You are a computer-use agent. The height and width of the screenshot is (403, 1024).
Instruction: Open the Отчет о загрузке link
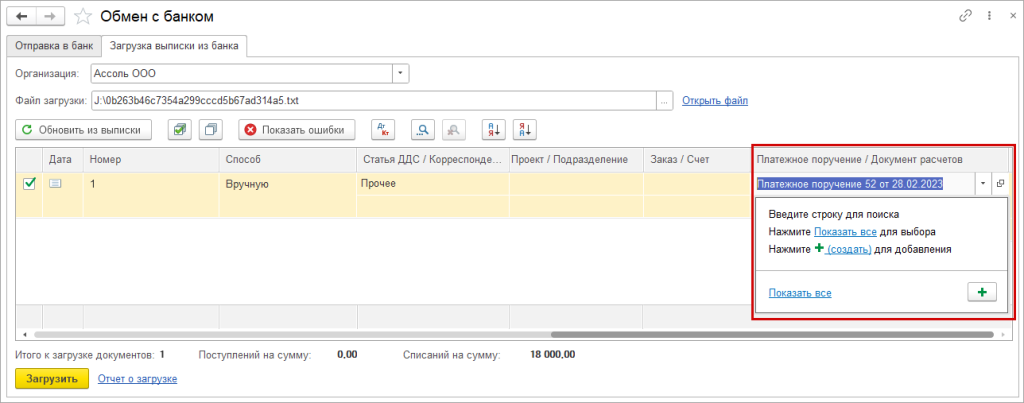137,378
